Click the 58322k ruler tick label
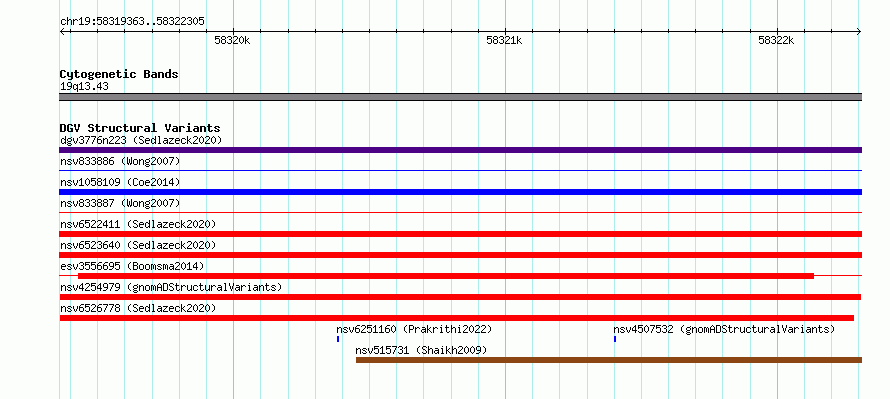The height and width of the screenshot is (399, 890). click(776, 40)
